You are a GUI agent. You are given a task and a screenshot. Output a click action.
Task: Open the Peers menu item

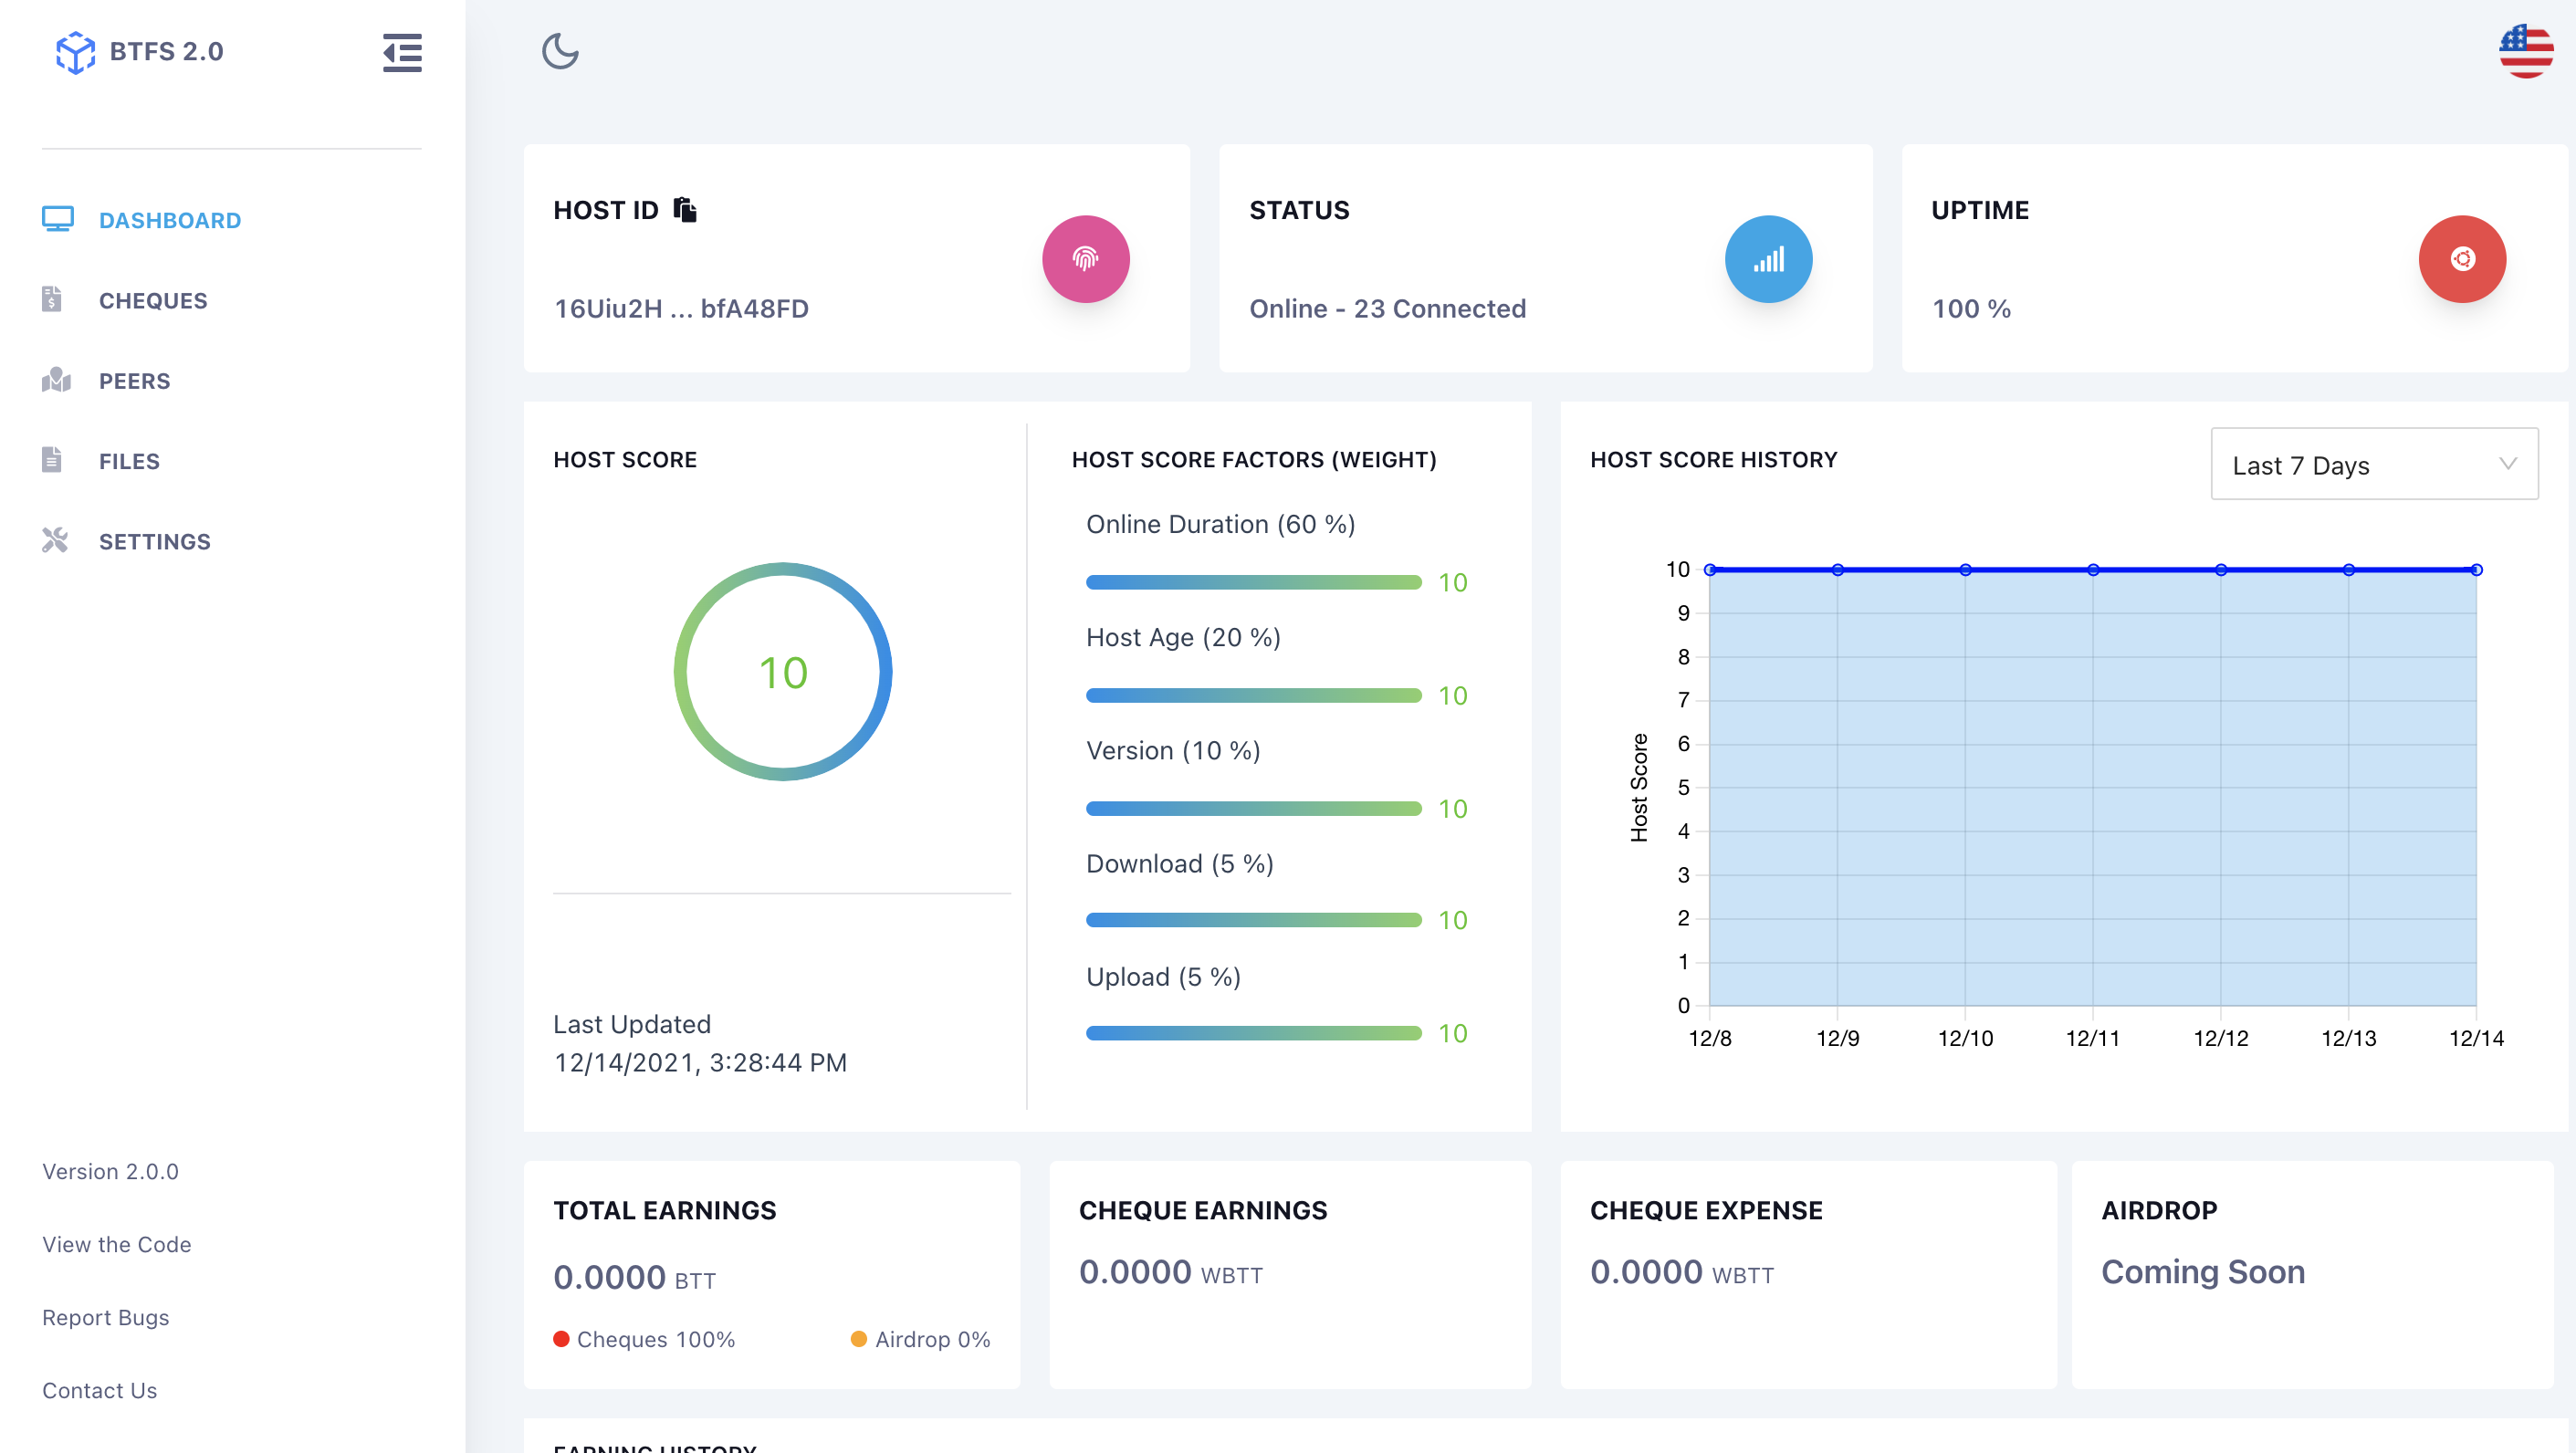pos(134,381)
